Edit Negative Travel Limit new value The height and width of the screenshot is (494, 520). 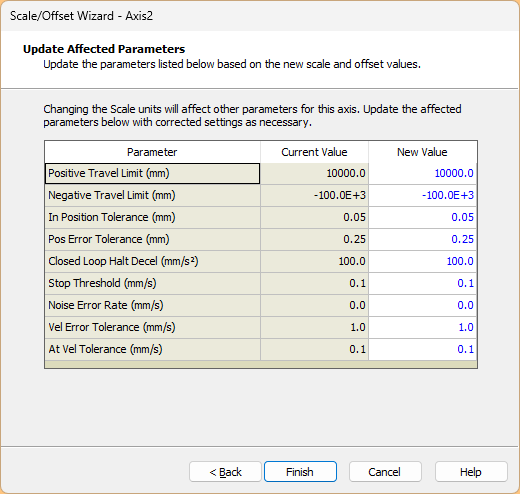point(423,195)
